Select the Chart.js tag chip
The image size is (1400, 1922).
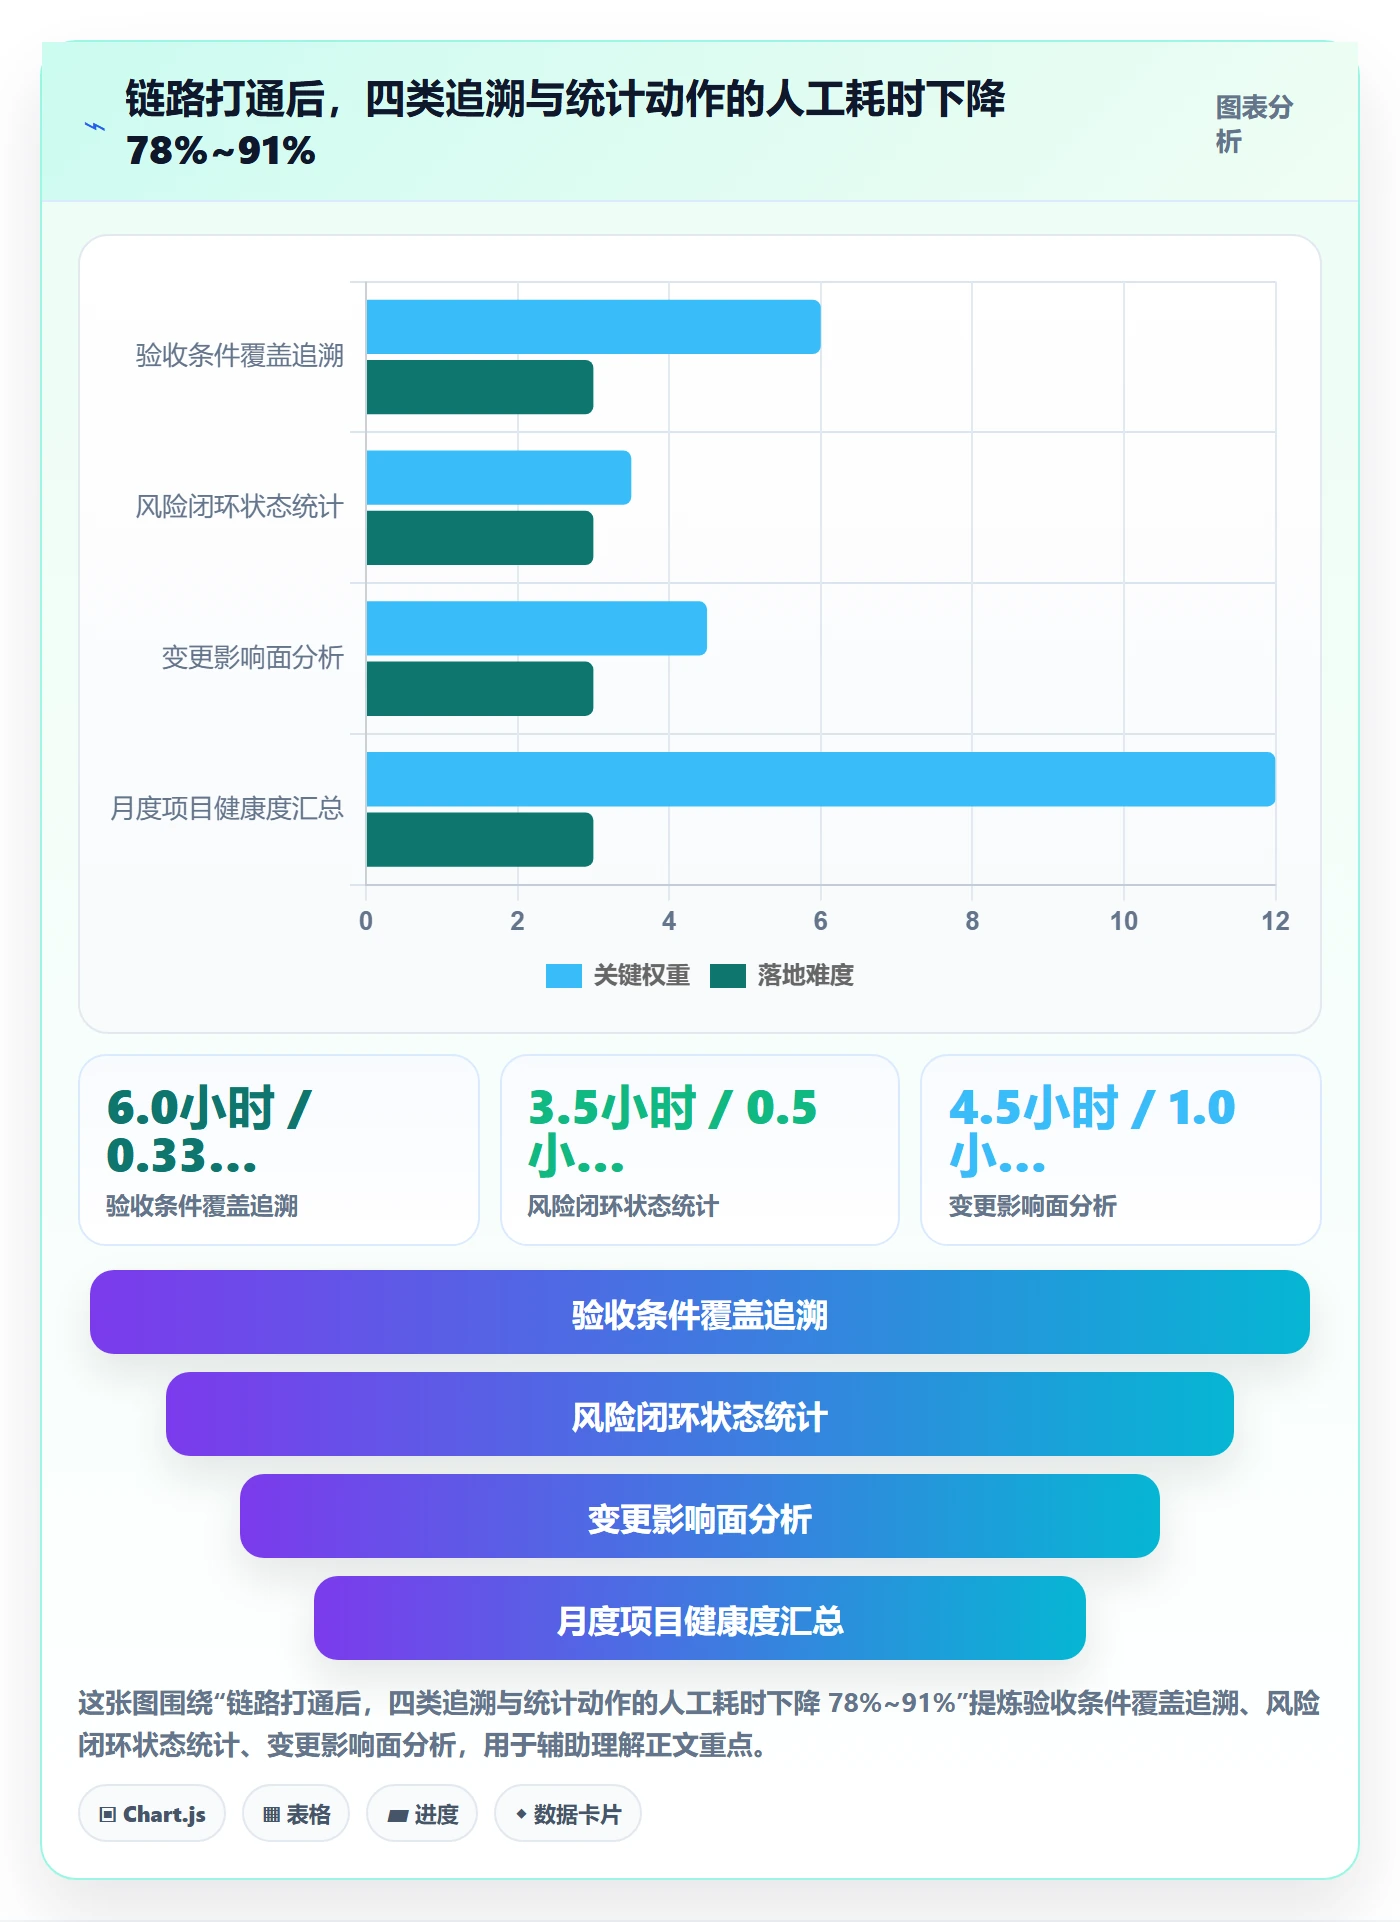pyautogui.click(x=152, y=1814)
